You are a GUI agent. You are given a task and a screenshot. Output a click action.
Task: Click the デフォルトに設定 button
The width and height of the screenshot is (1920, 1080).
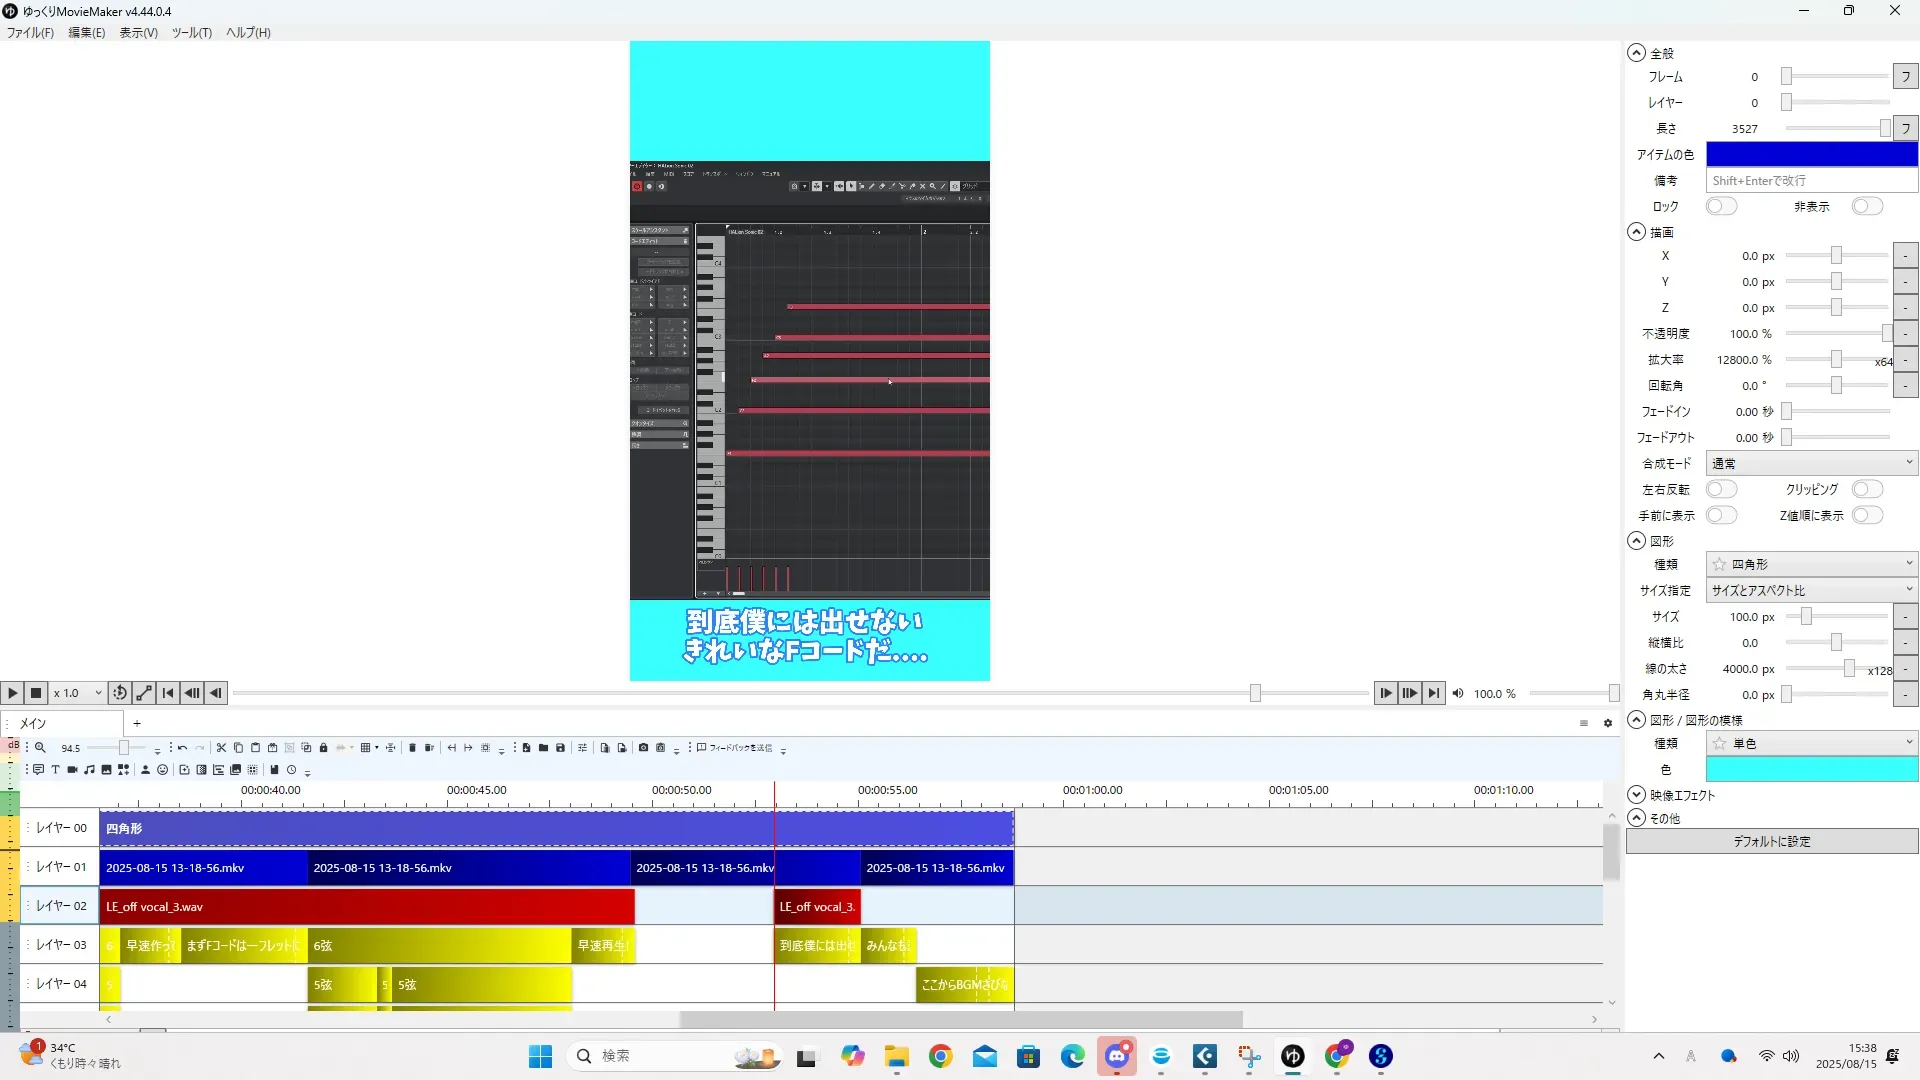pyautogui.click(x=1771, y=842)
